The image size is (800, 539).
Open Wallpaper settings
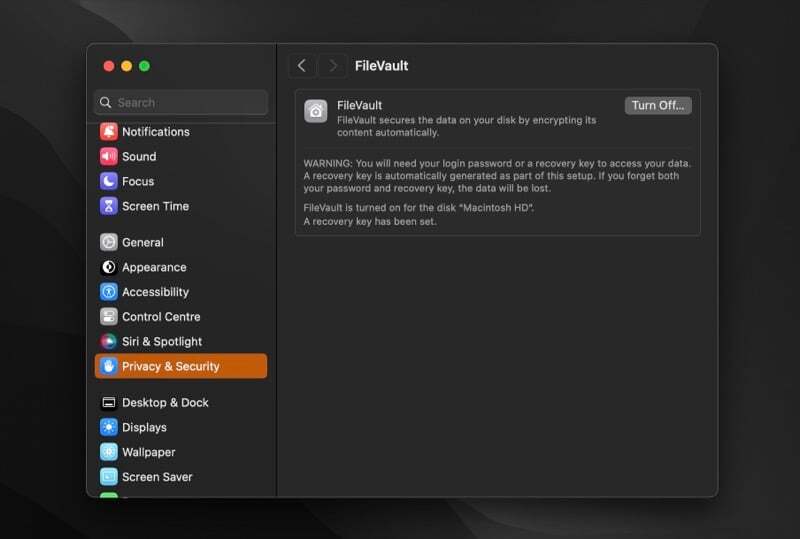tap(181, 452)
